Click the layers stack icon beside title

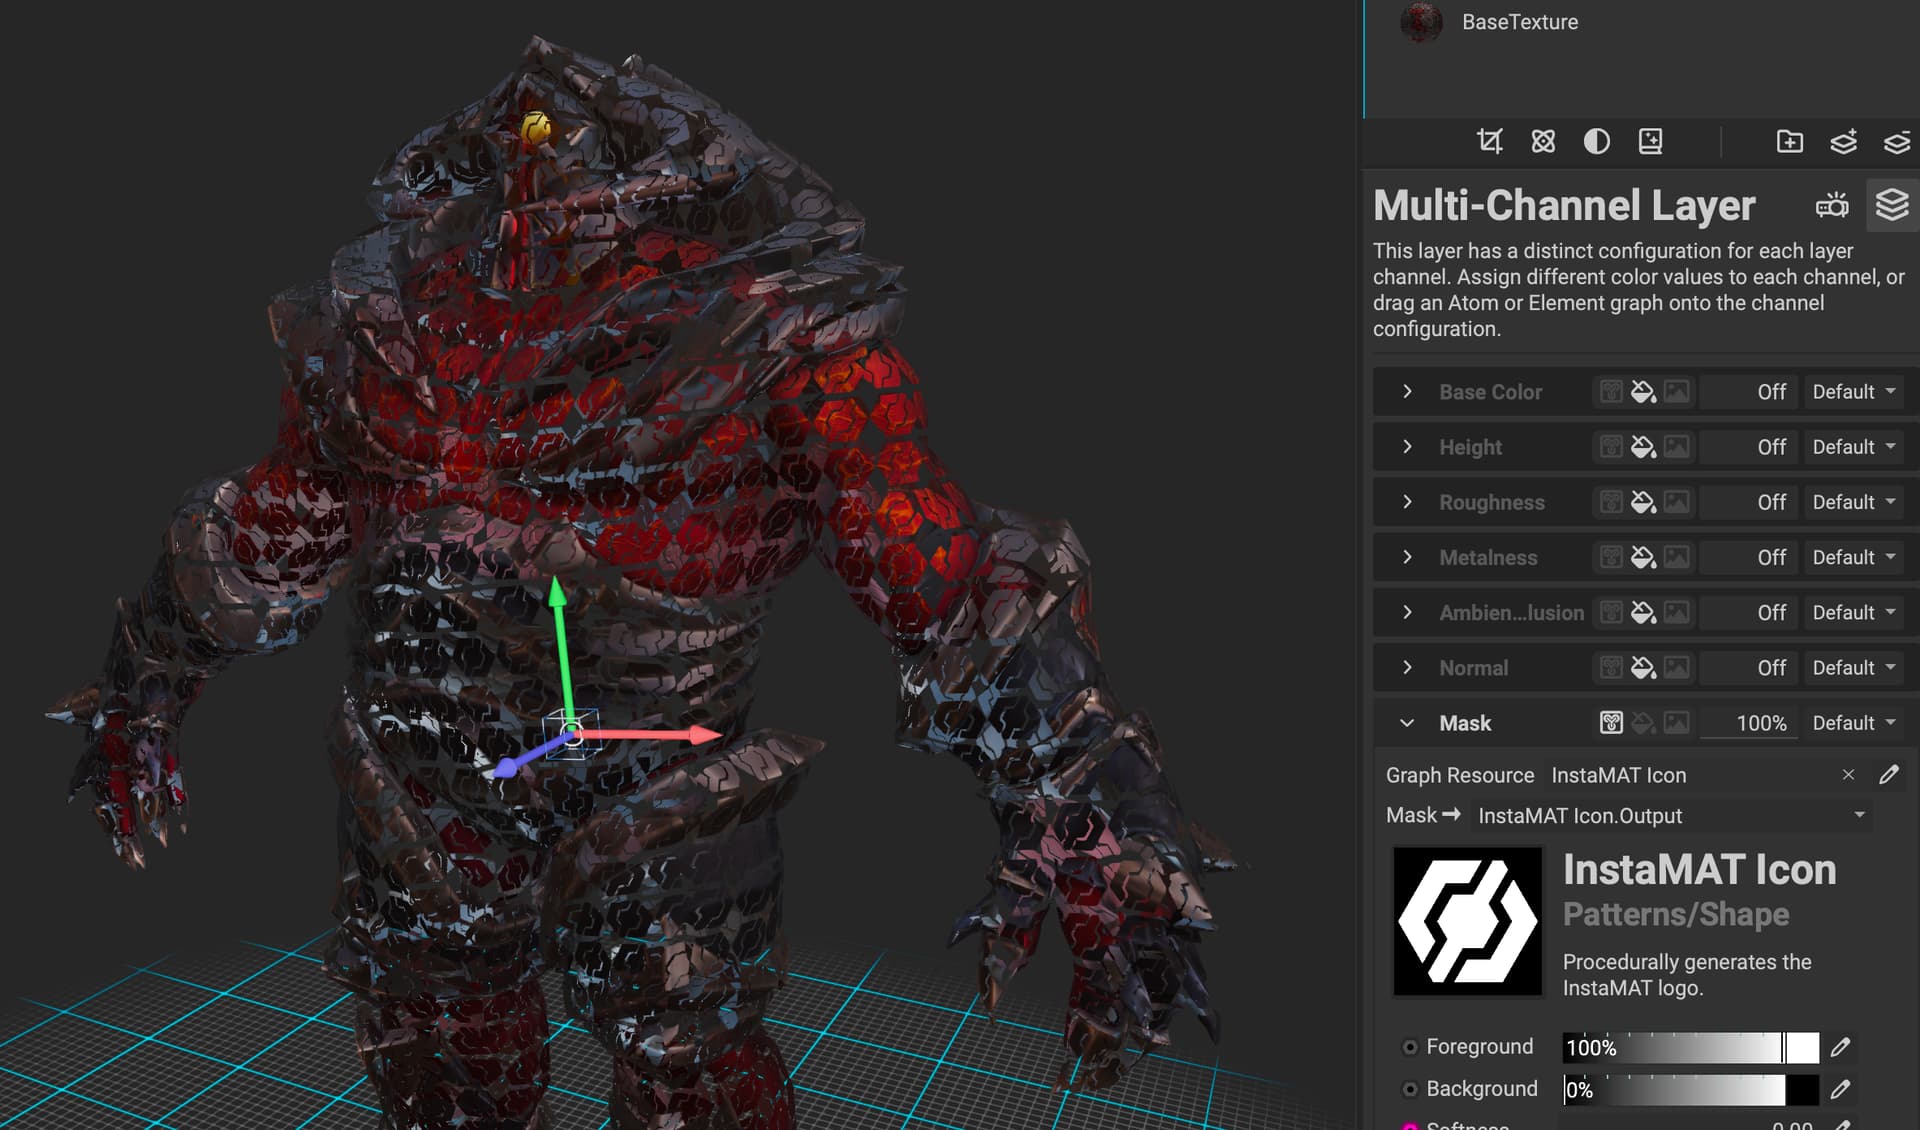click(1891, 205)
